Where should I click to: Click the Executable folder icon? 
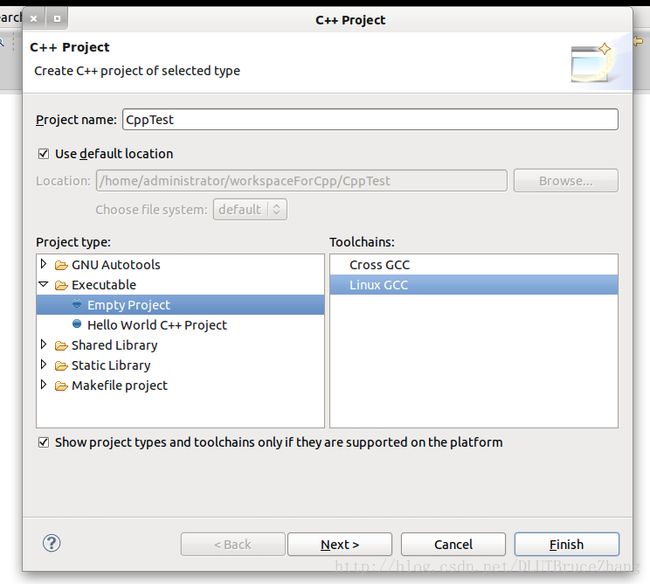pyautogui.click(x=61, y=285)
